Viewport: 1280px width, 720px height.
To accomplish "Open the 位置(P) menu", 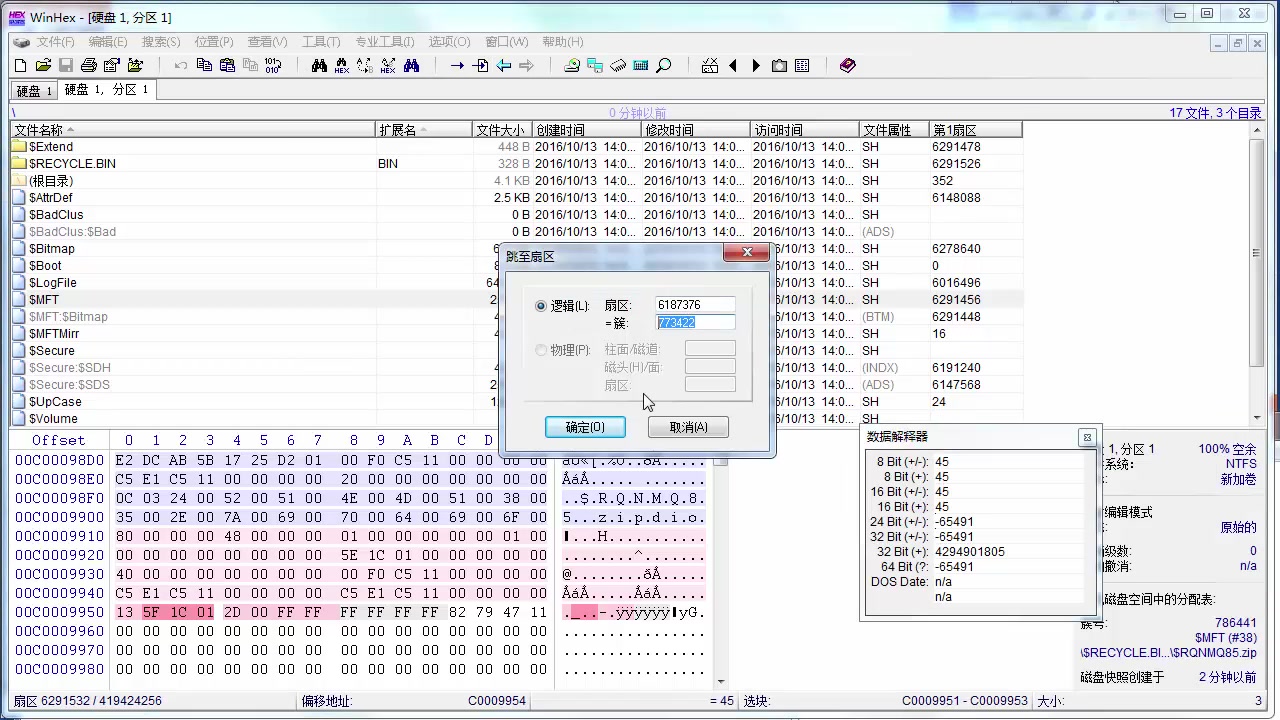I will (214, 42).
